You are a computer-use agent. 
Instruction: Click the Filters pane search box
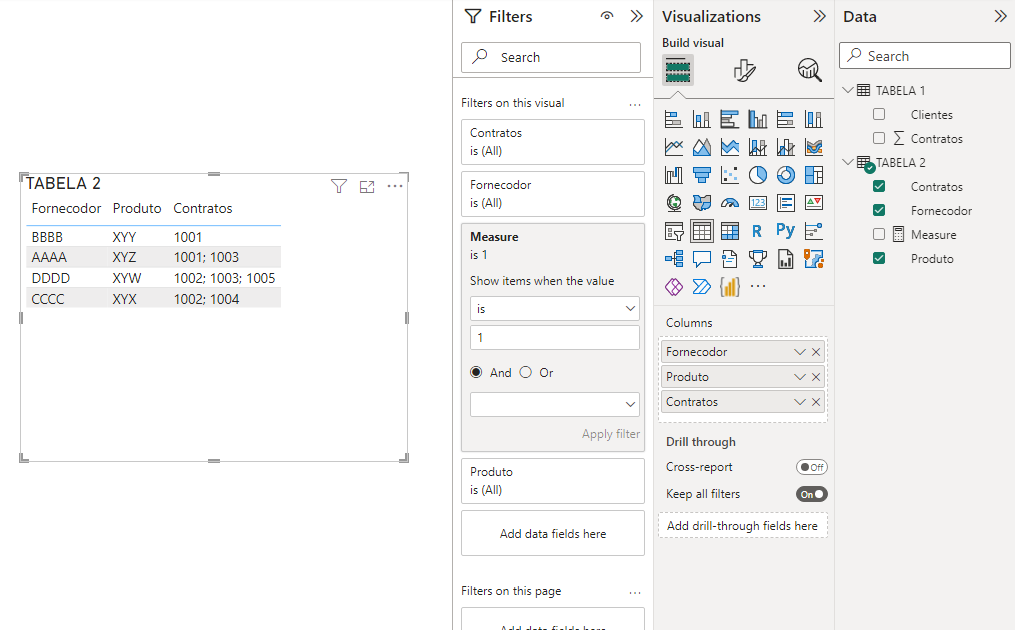tap(551, 57)
